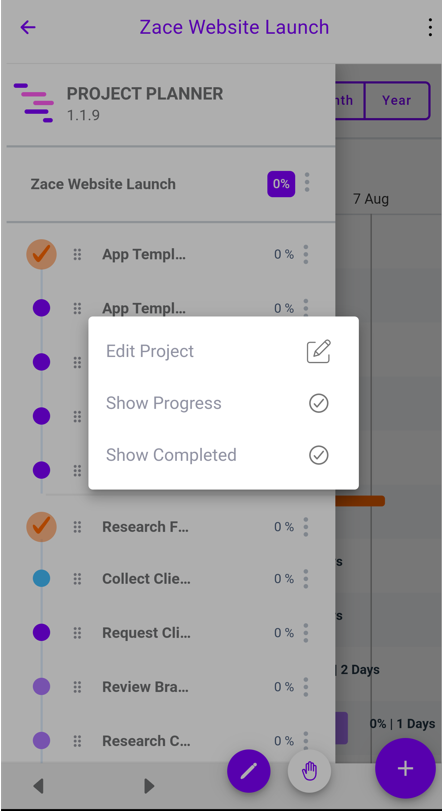The image size is (442, 811).
Task: Tap the purple plus add button
Action: pyautogui.click(x=405, y=769)
